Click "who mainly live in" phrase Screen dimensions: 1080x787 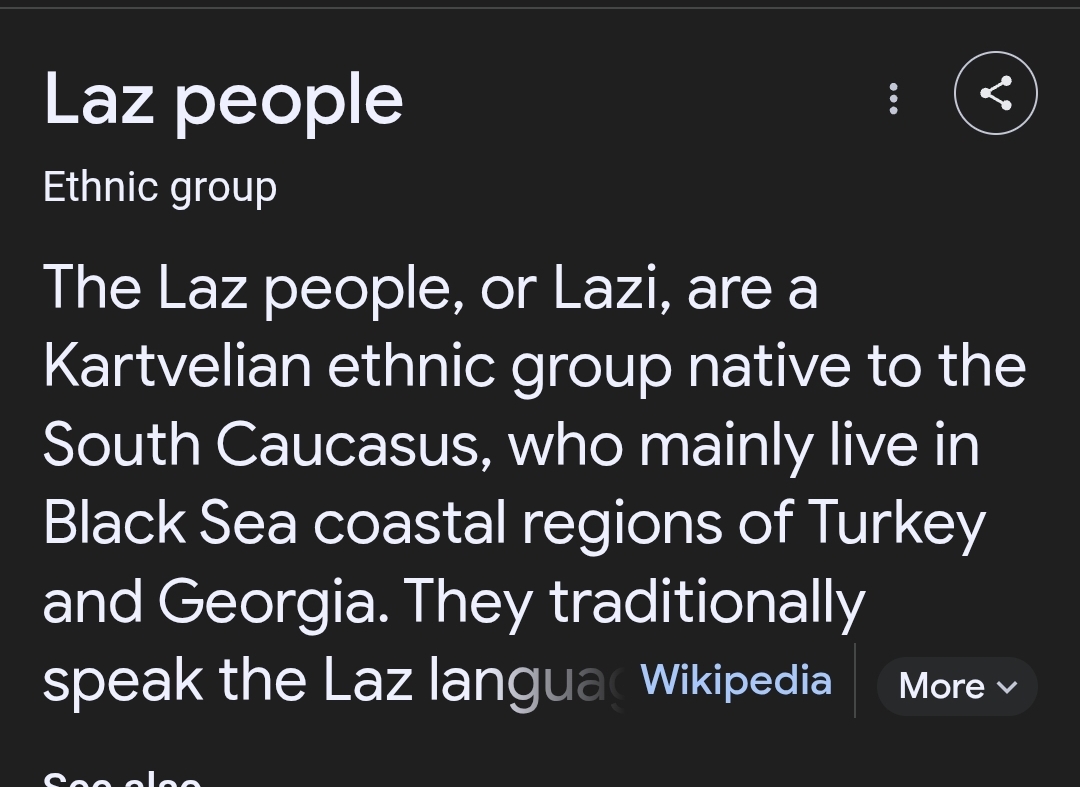click(x=744, y=445)
